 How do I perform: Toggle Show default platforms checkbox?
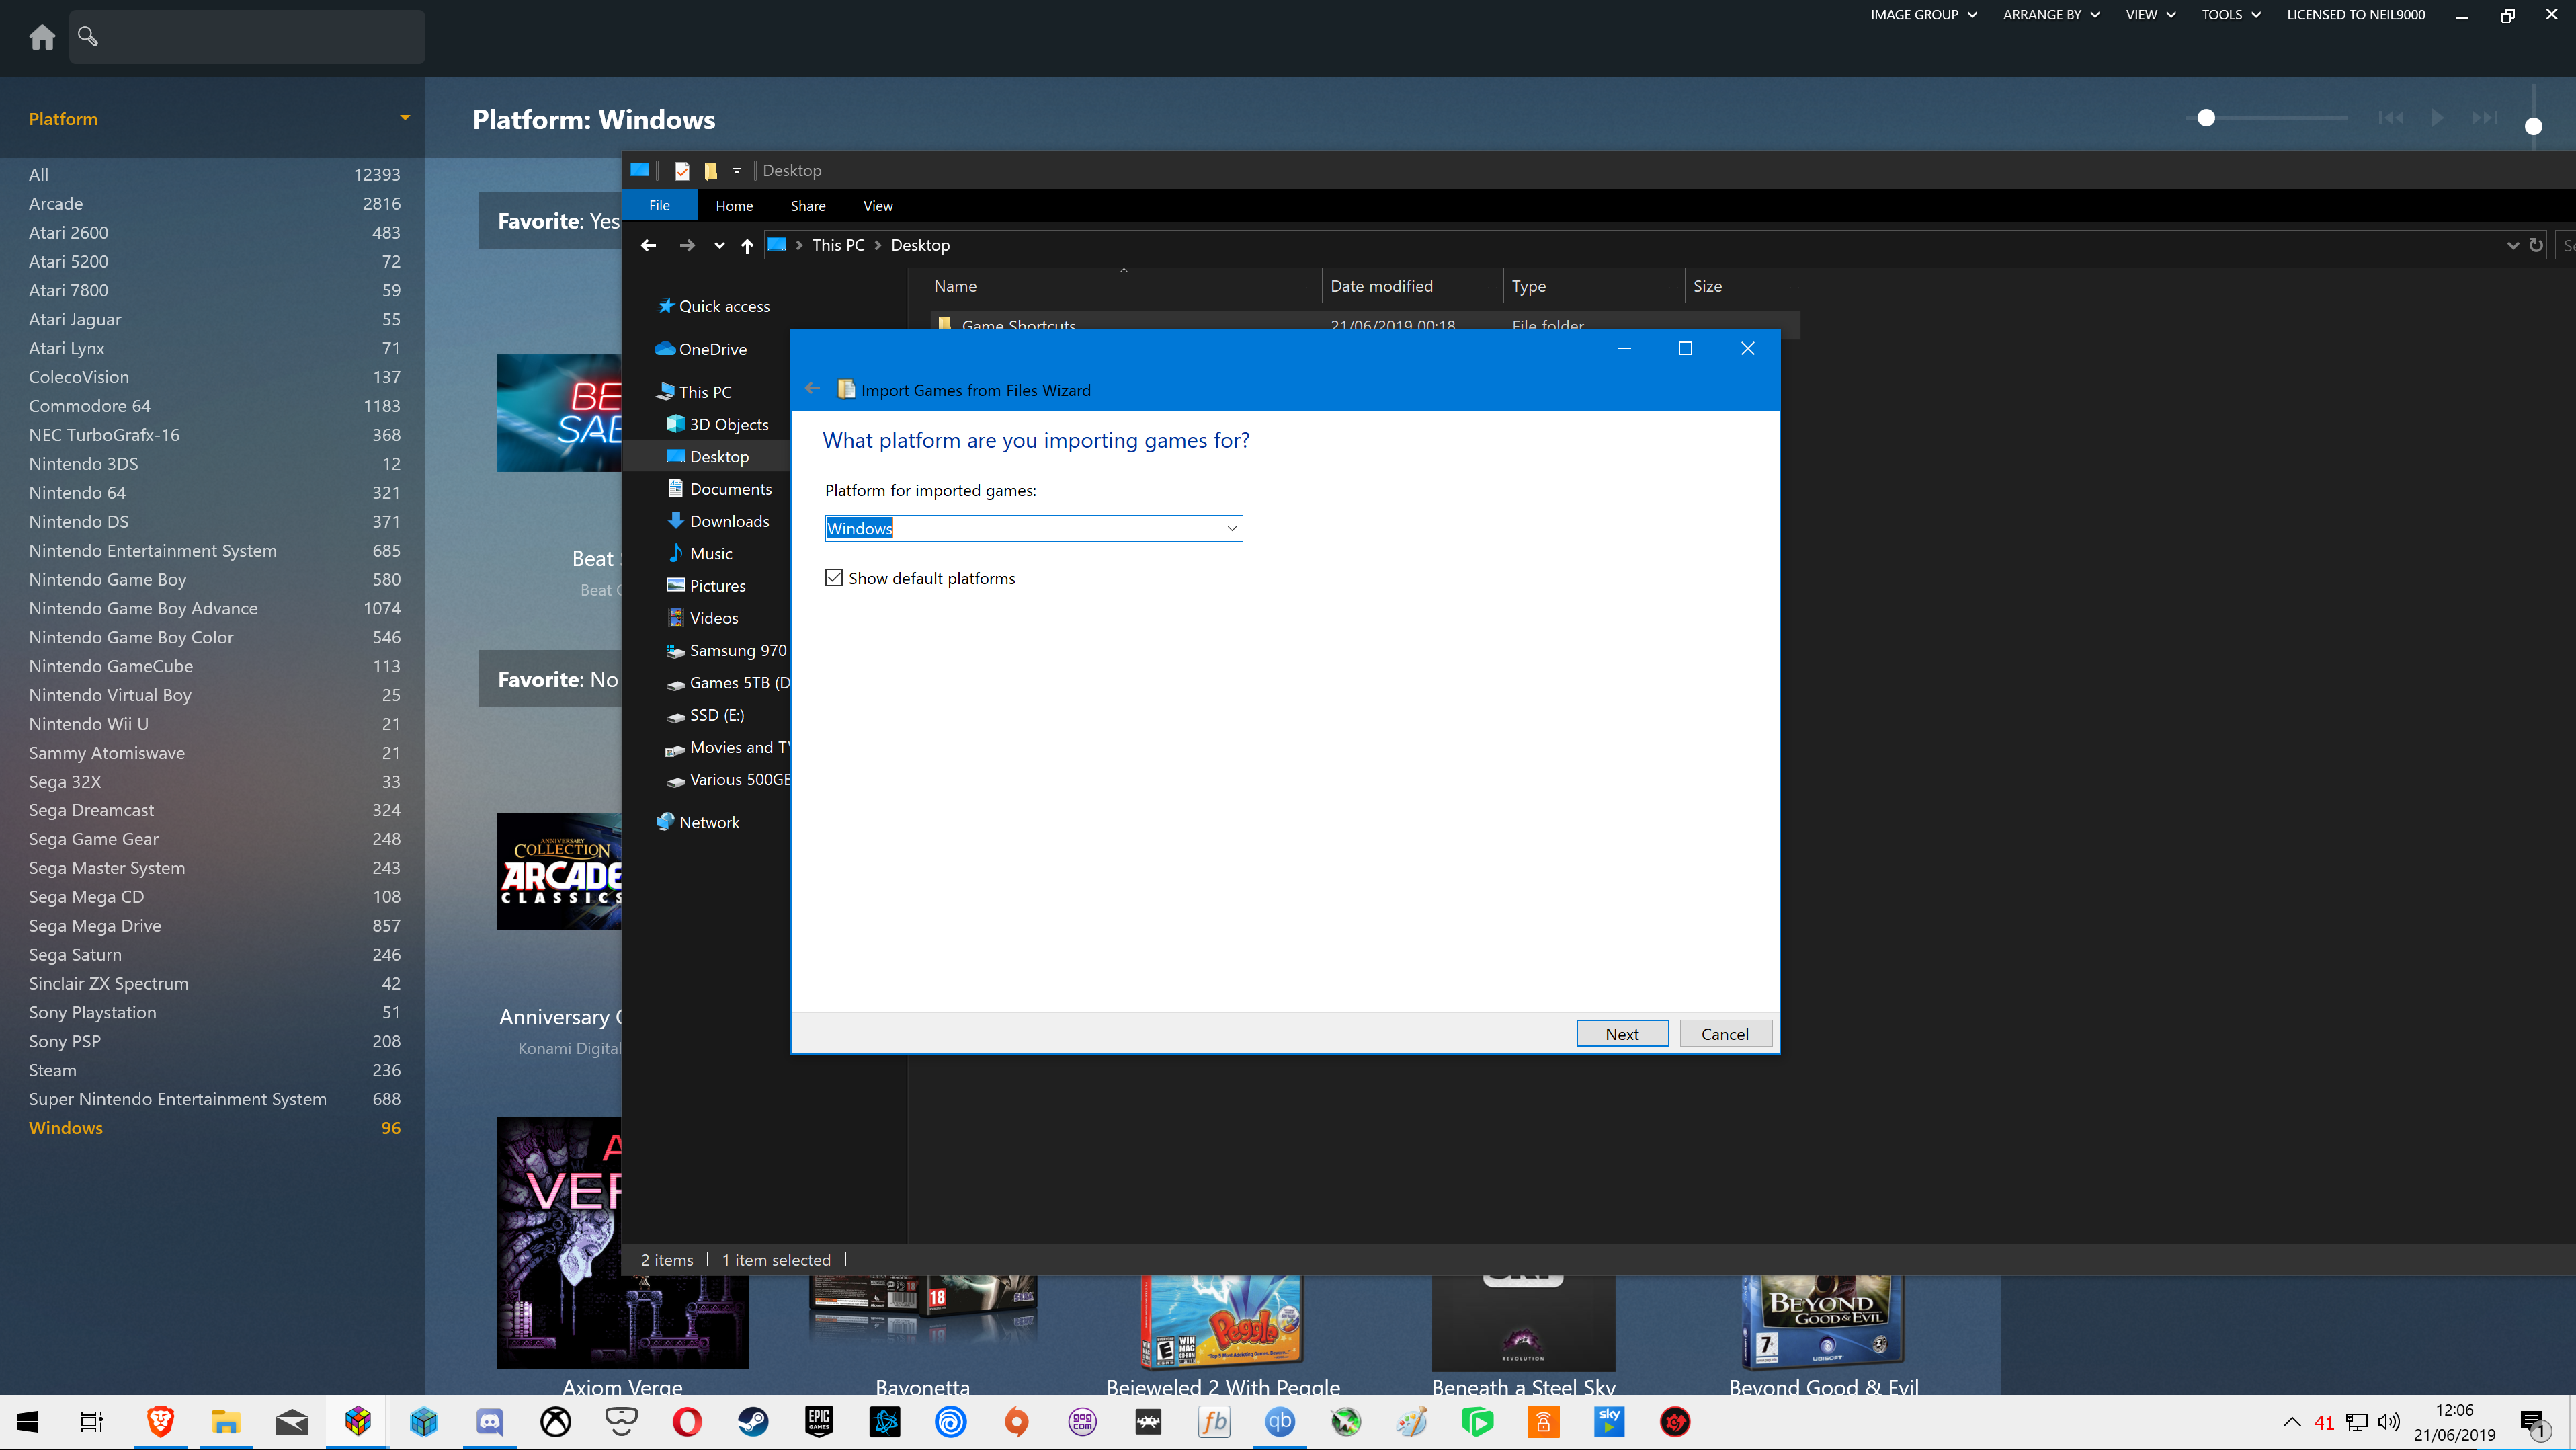pyautogui.click(x=834, y=578)
